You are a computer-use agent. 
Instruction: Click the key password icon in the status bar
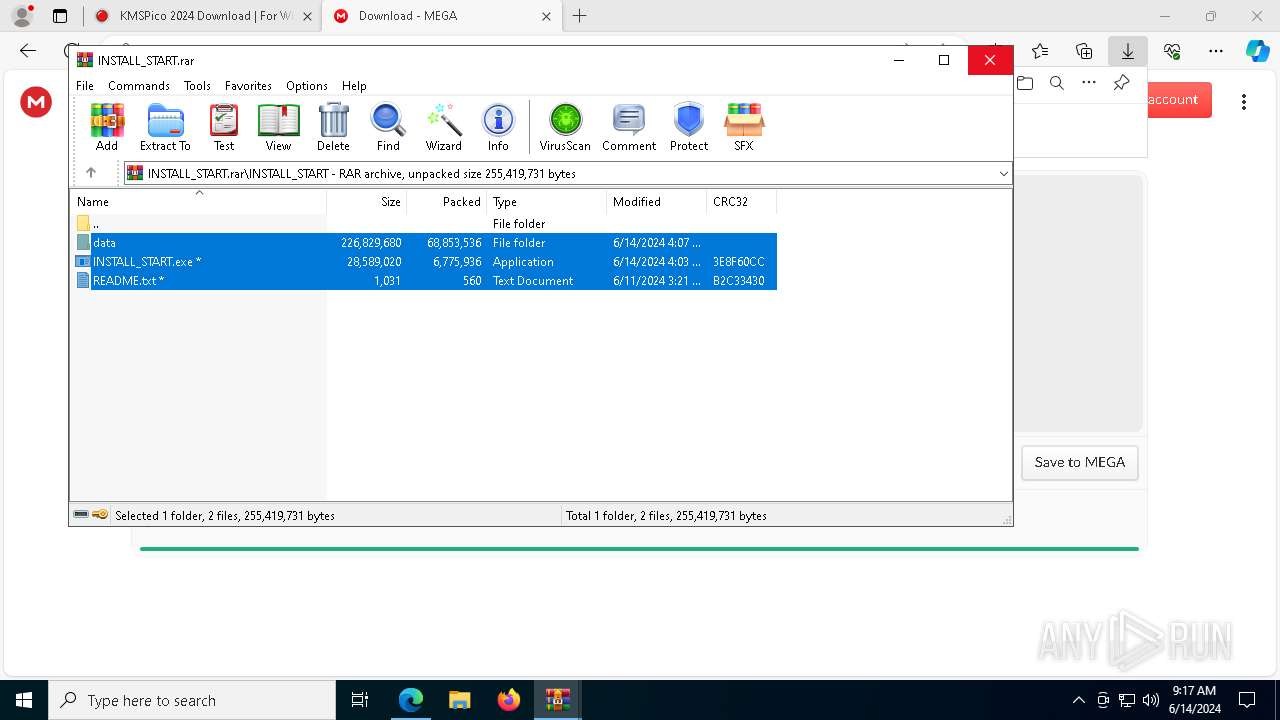pyautogui.click(x=100, y=515)
